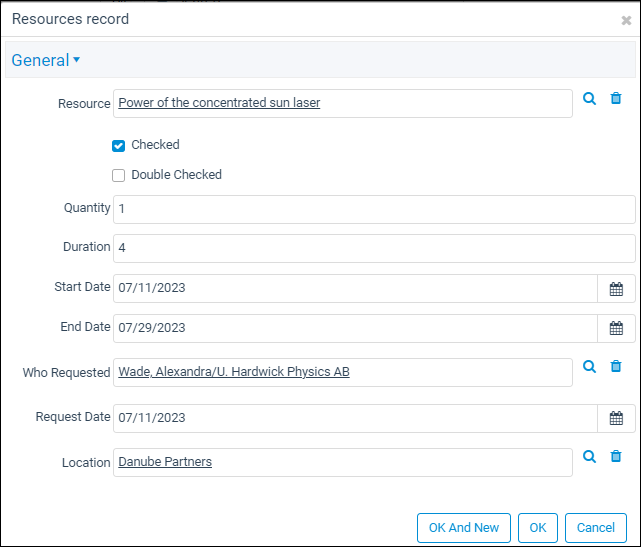Viewport: 641px width, 547px height.
Task: Search Who Requested with magnifier icon
Action: 589,366
